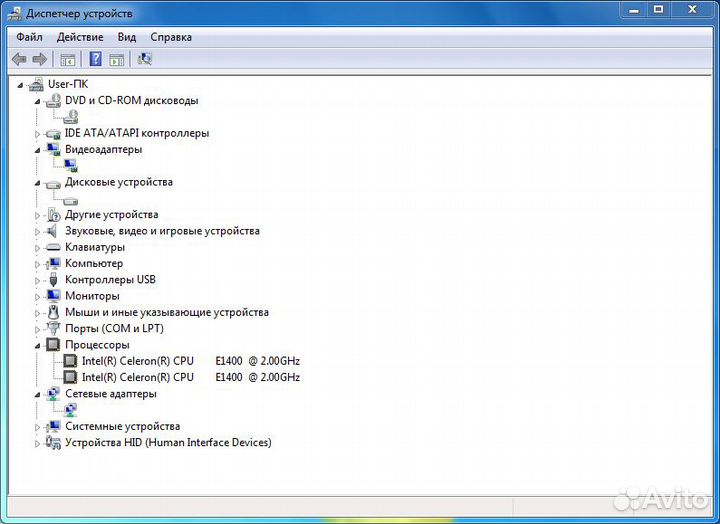
Task: Open the Справка menu
Action: tap(171, 37)
